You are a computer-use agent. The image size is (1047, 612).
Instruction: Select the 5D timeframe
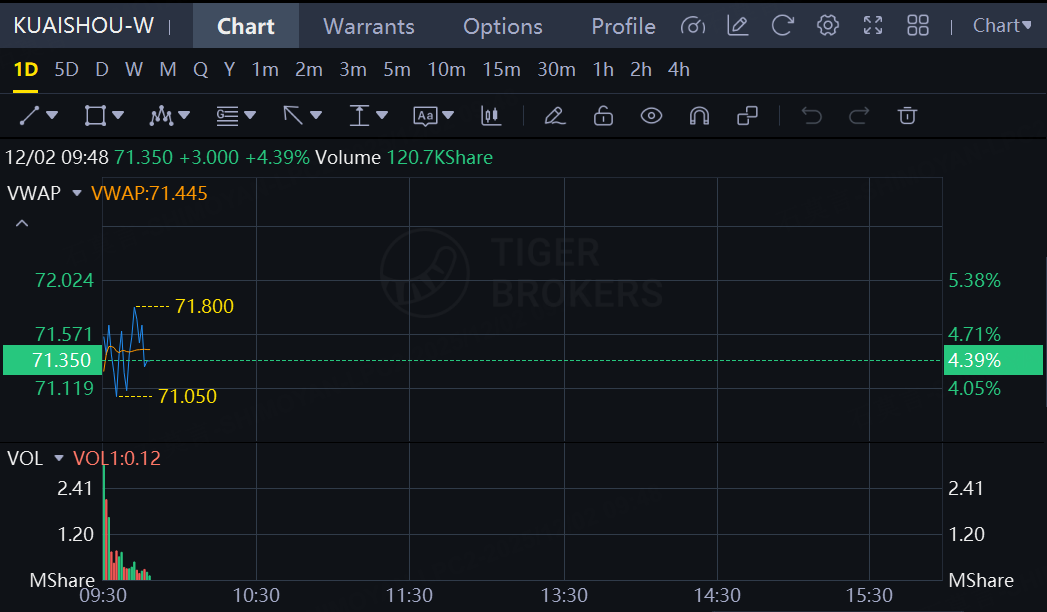tap(66, 70)
